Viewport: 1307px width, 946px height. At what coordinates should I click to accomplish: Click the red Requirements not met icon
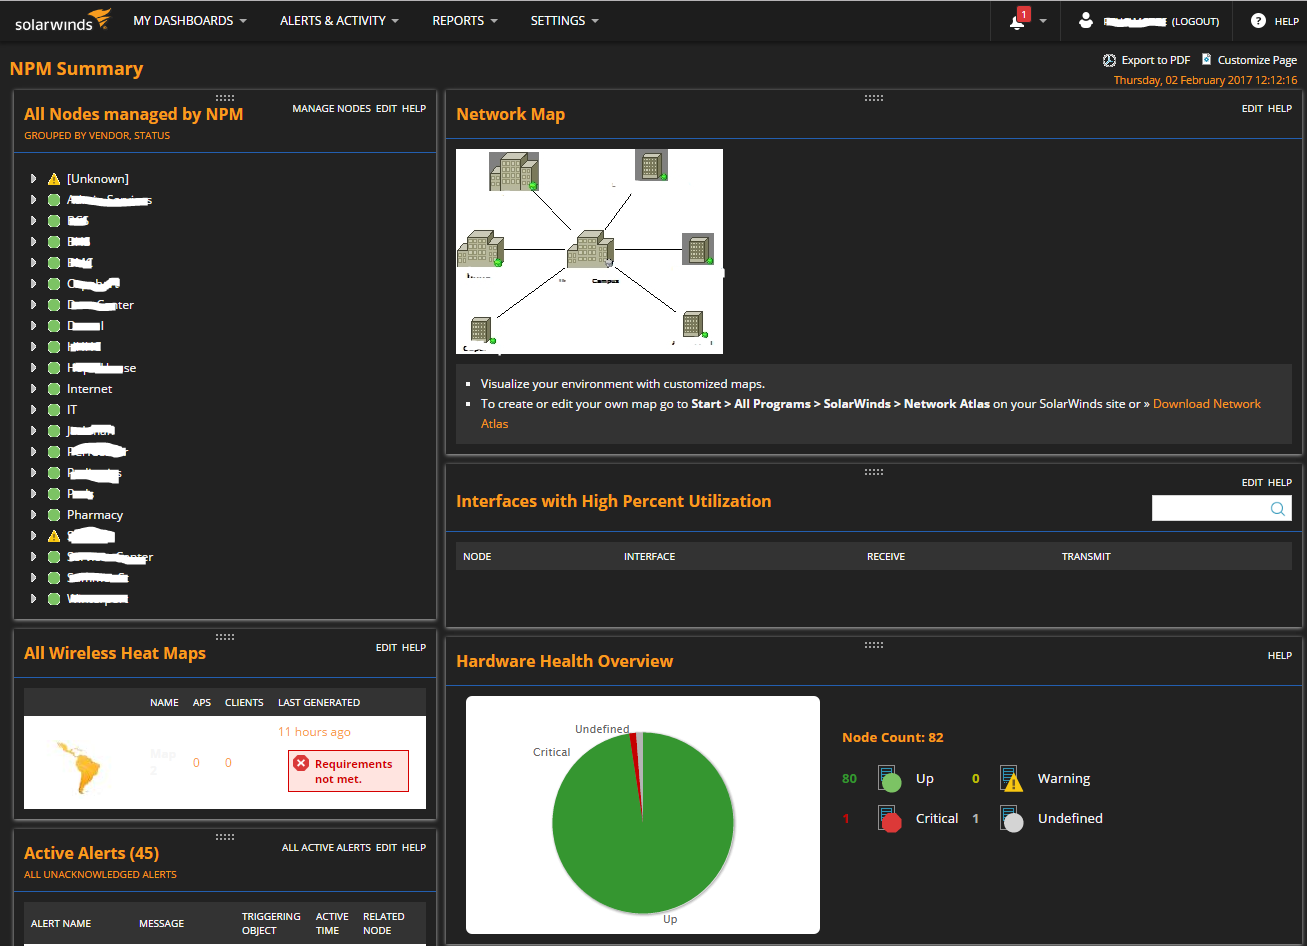301,764
